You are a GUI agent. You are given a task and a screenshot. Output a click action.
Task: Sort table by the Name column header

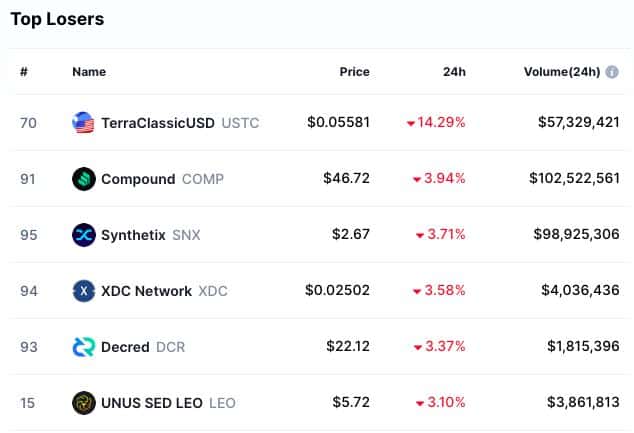(89, 72)
